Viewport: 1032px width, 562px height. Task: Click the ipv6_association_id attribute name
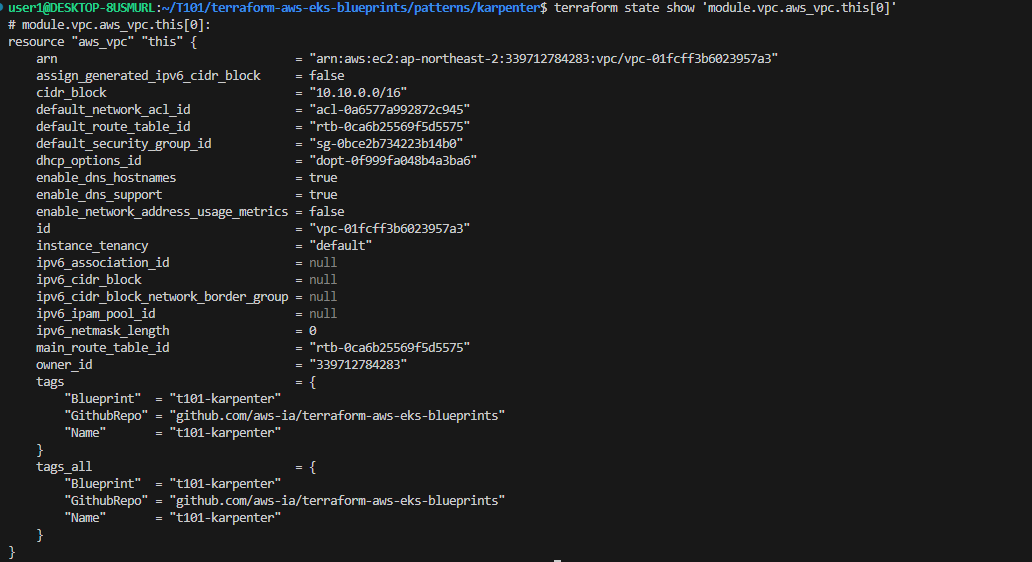(x=103, y=263)
